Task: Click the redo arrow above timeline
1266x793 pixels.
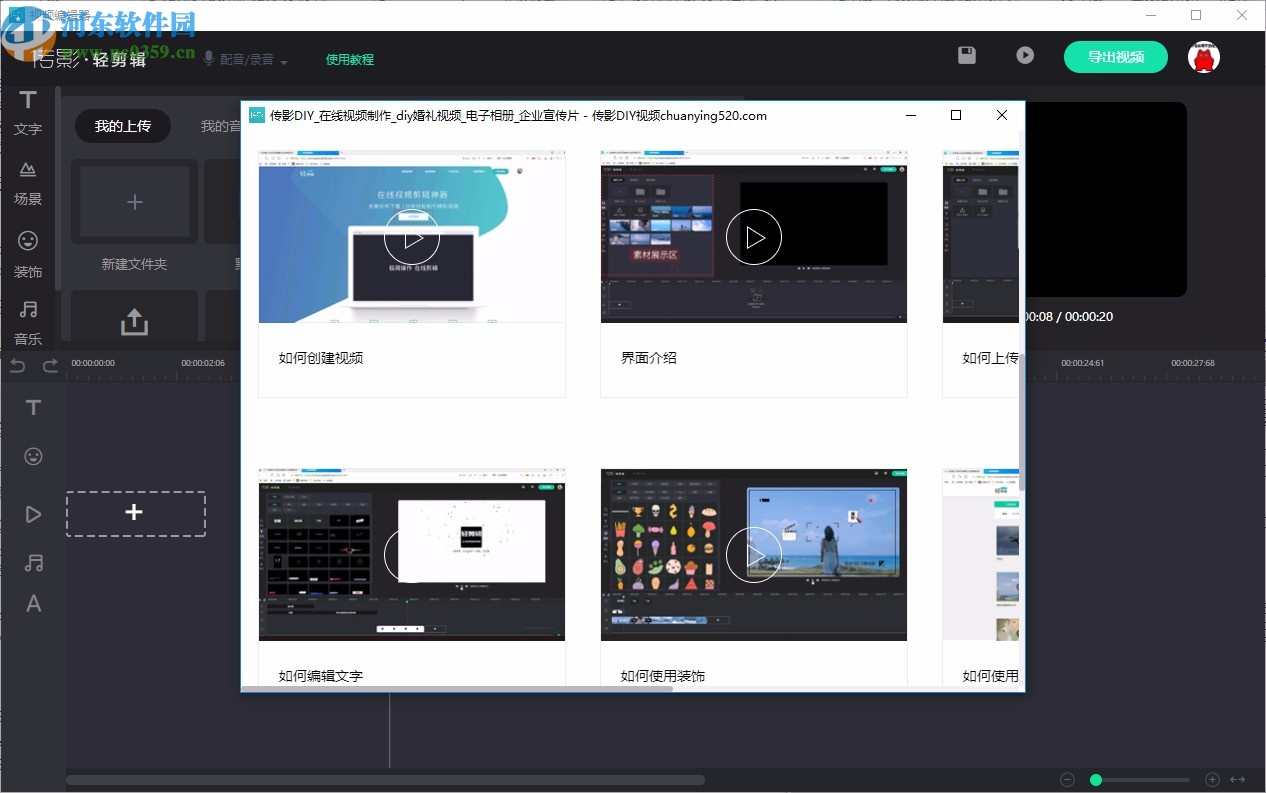Action: pos(50,365)
